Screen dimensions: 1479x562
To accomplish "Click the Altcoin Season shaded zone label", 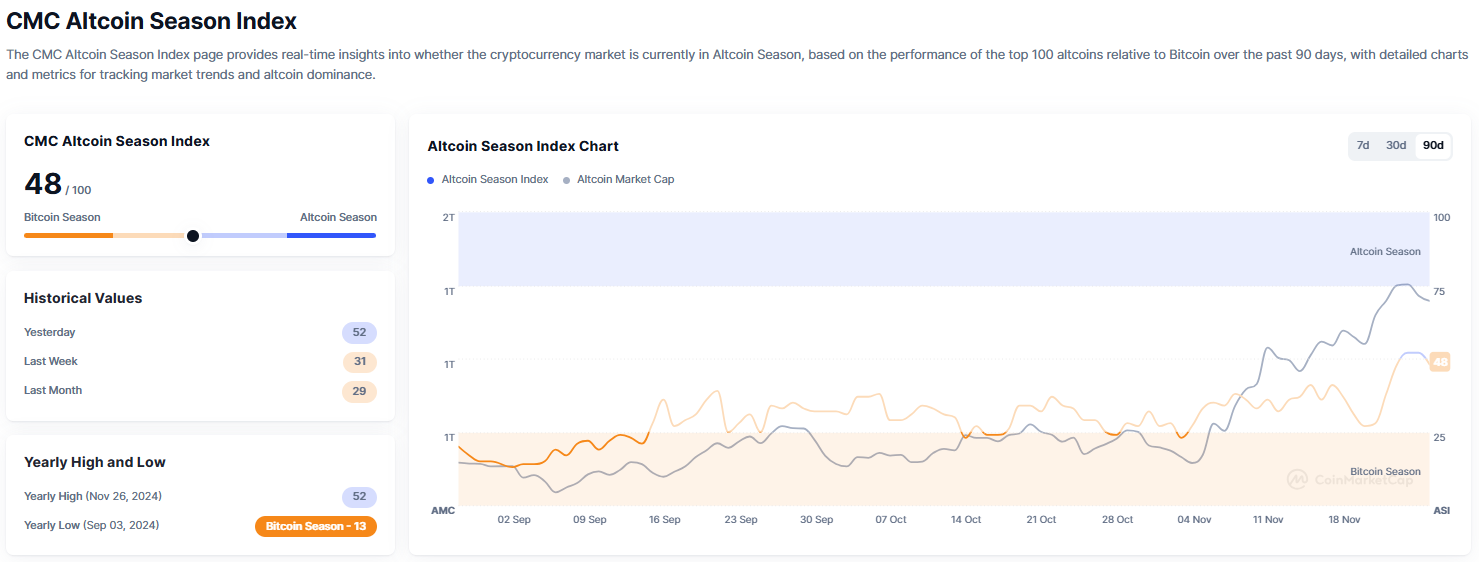I will (1385, 252).
